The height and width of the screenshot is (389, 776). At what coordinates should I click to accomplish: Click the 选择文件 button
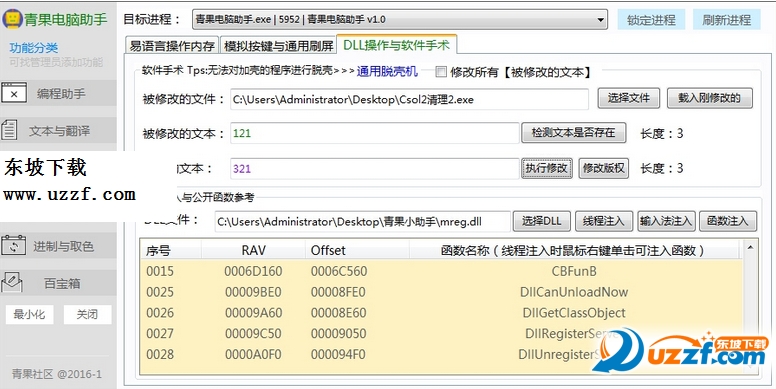point(629,98)
